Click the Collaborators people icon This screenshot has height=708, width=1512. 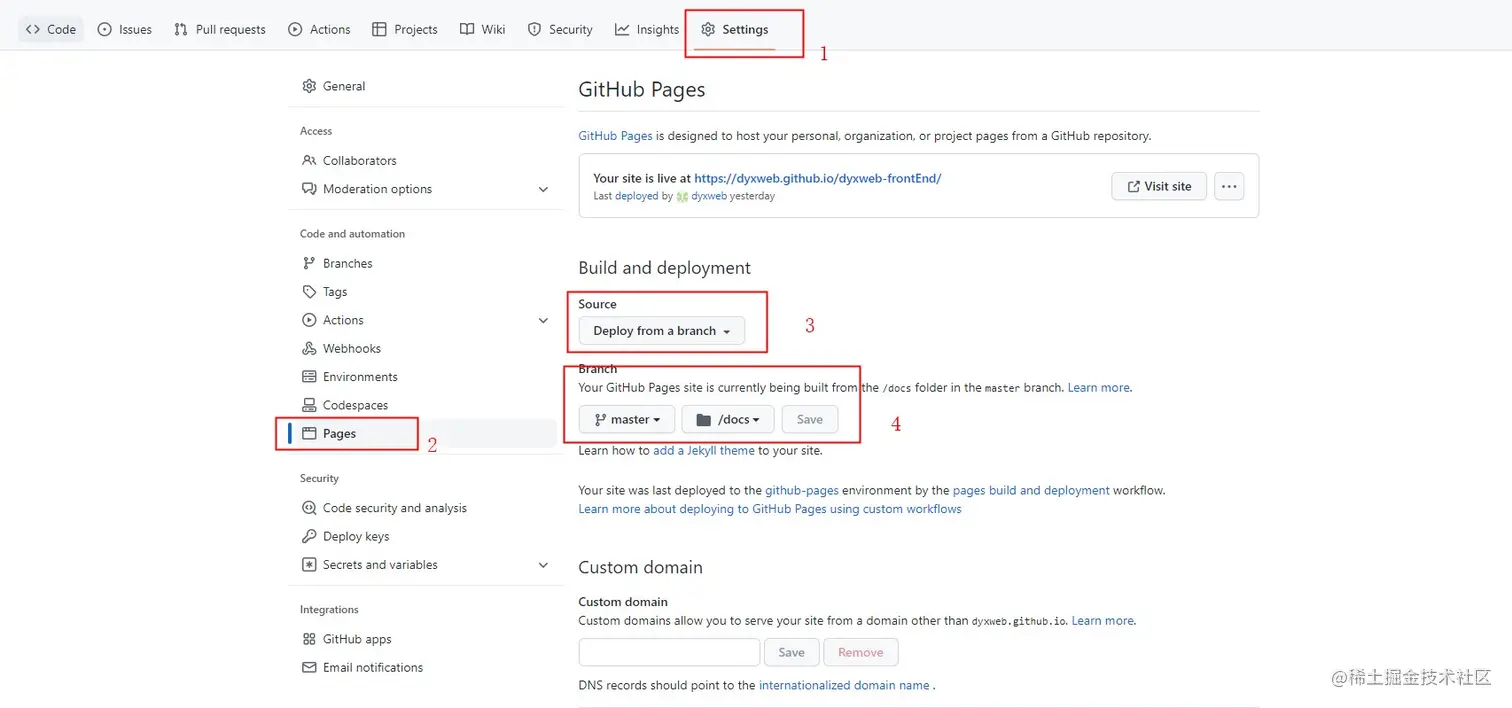click(x=309, y=160)
